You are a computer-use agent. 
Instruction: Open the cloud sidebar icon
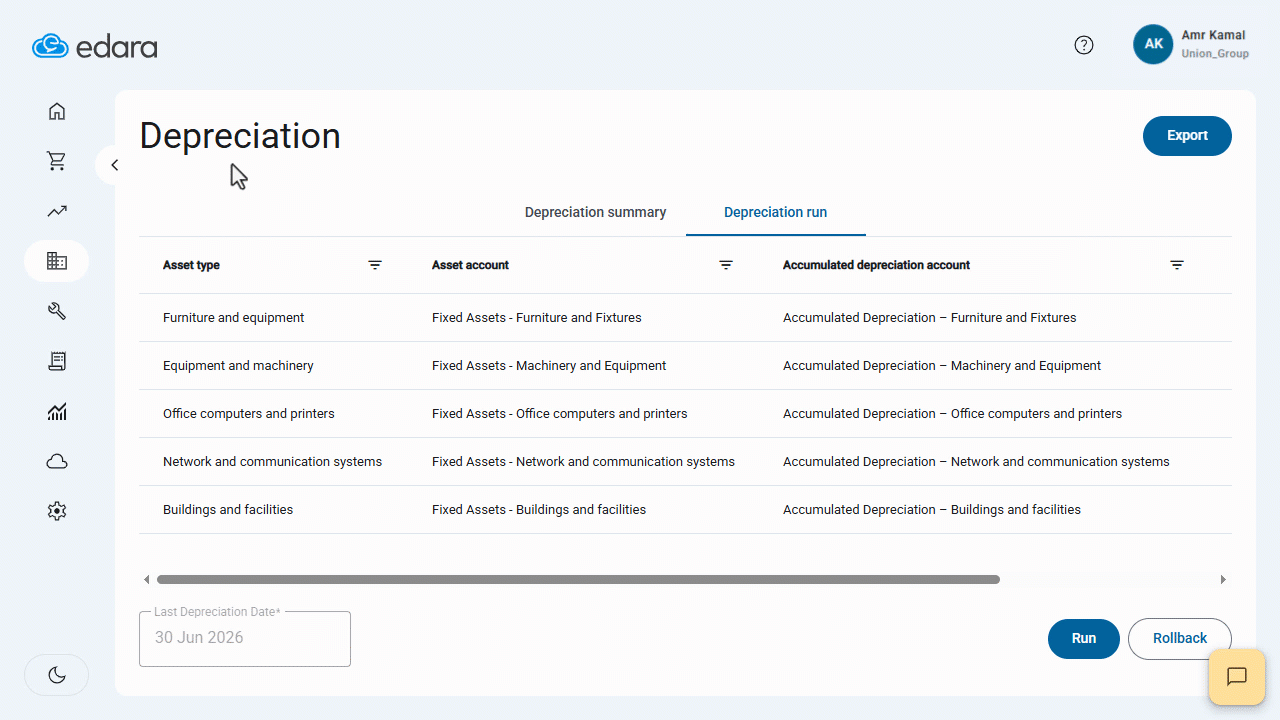pyautogui.click(x=57, y=461)
